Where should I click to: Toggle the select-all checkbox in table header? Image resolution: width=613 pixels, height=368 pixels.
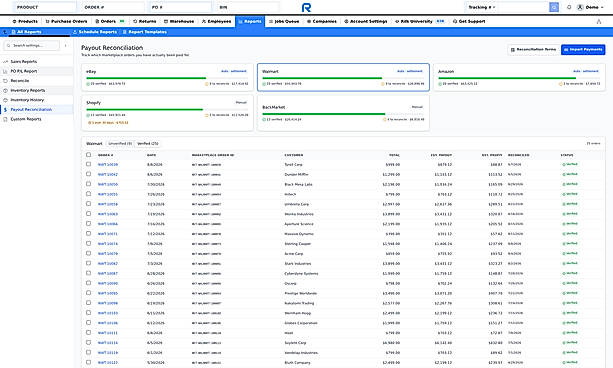(x=88, y=155)
